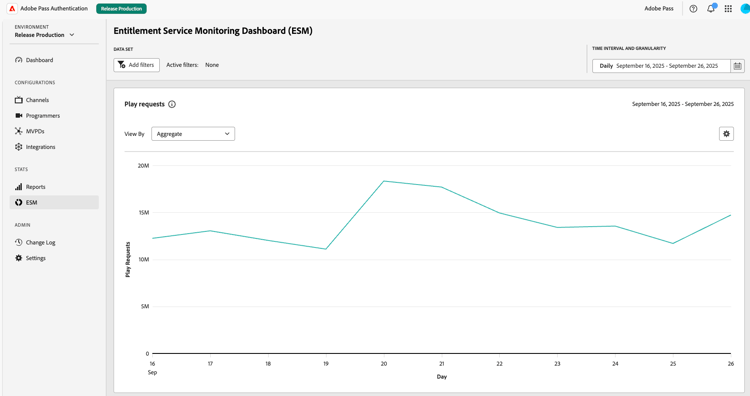Open the user profile avatar

click(x=745, y=9)
